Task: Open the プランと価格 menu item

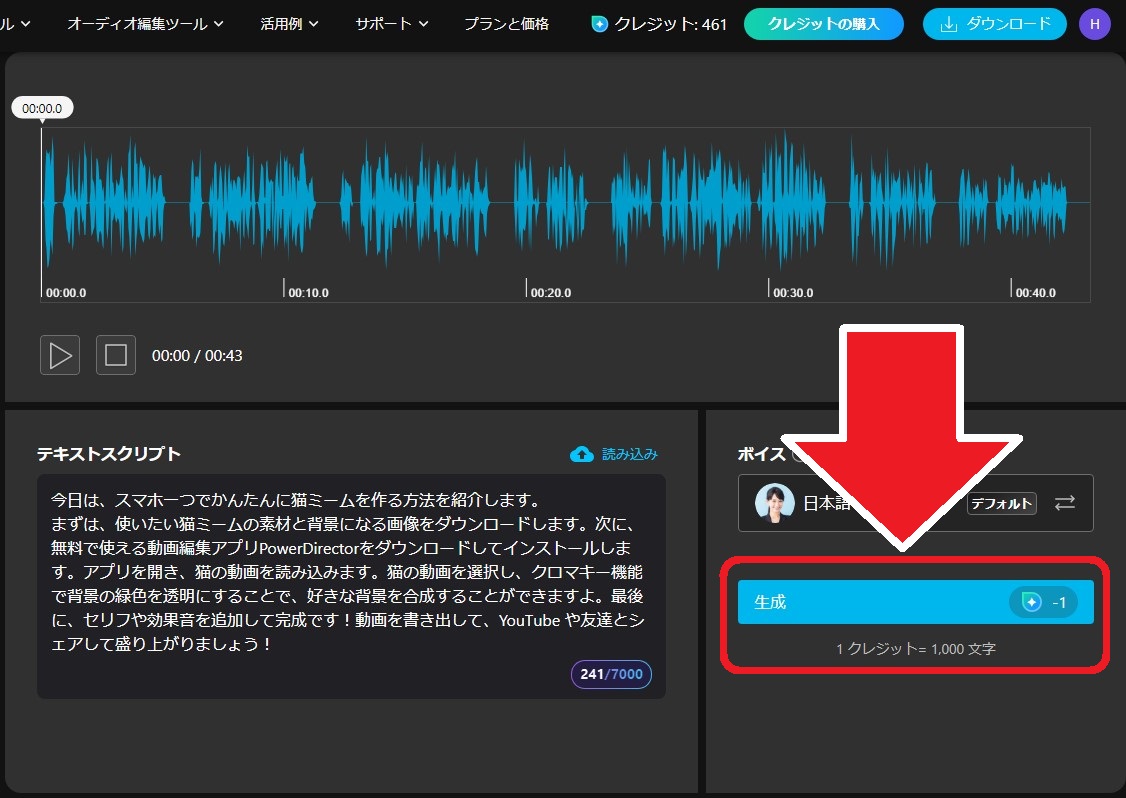Action: coord(505,24)
